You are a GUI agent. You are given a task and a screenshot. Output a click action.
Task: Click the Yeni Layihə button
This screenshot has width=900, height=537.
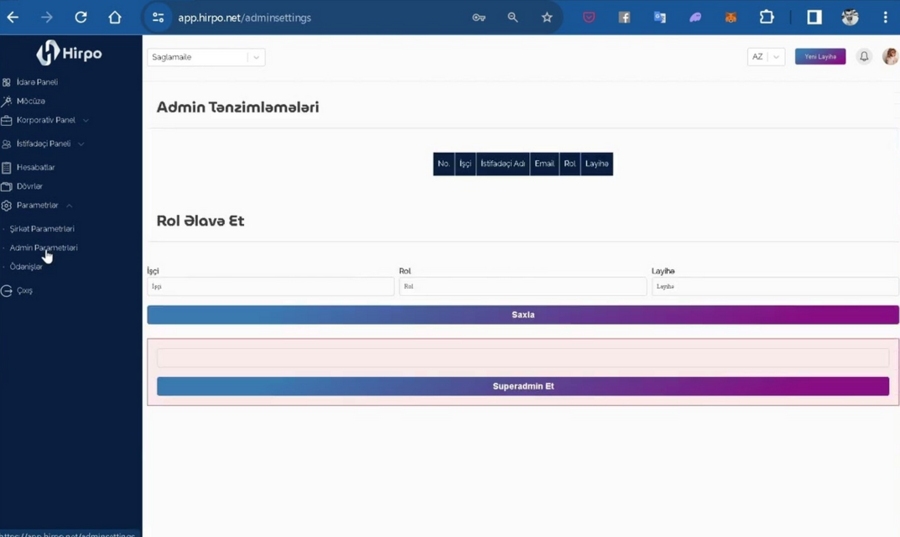pos(820,57)
